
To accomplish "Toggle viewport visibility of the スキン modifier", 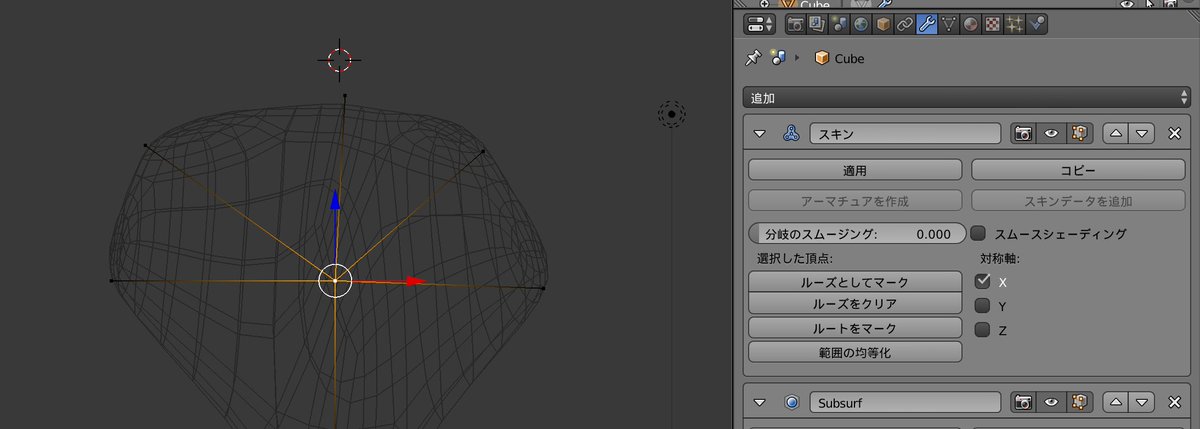I will click(x=1050, y=134).
